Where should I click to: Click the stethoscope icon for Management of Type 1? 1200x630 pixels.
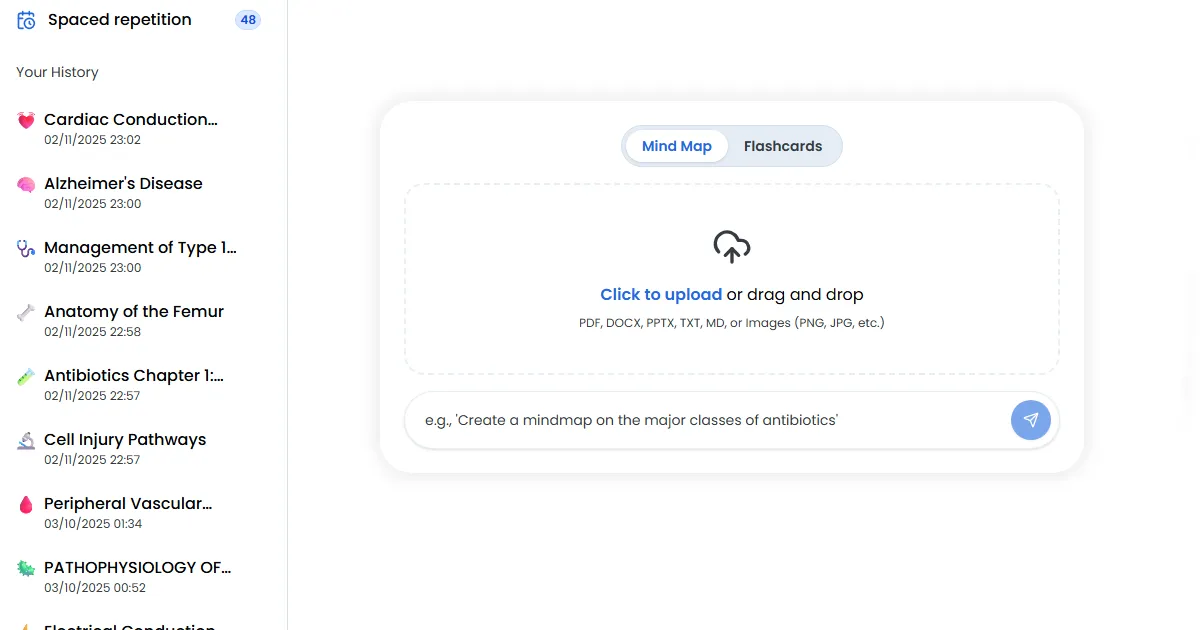click(x=26, y=249)
